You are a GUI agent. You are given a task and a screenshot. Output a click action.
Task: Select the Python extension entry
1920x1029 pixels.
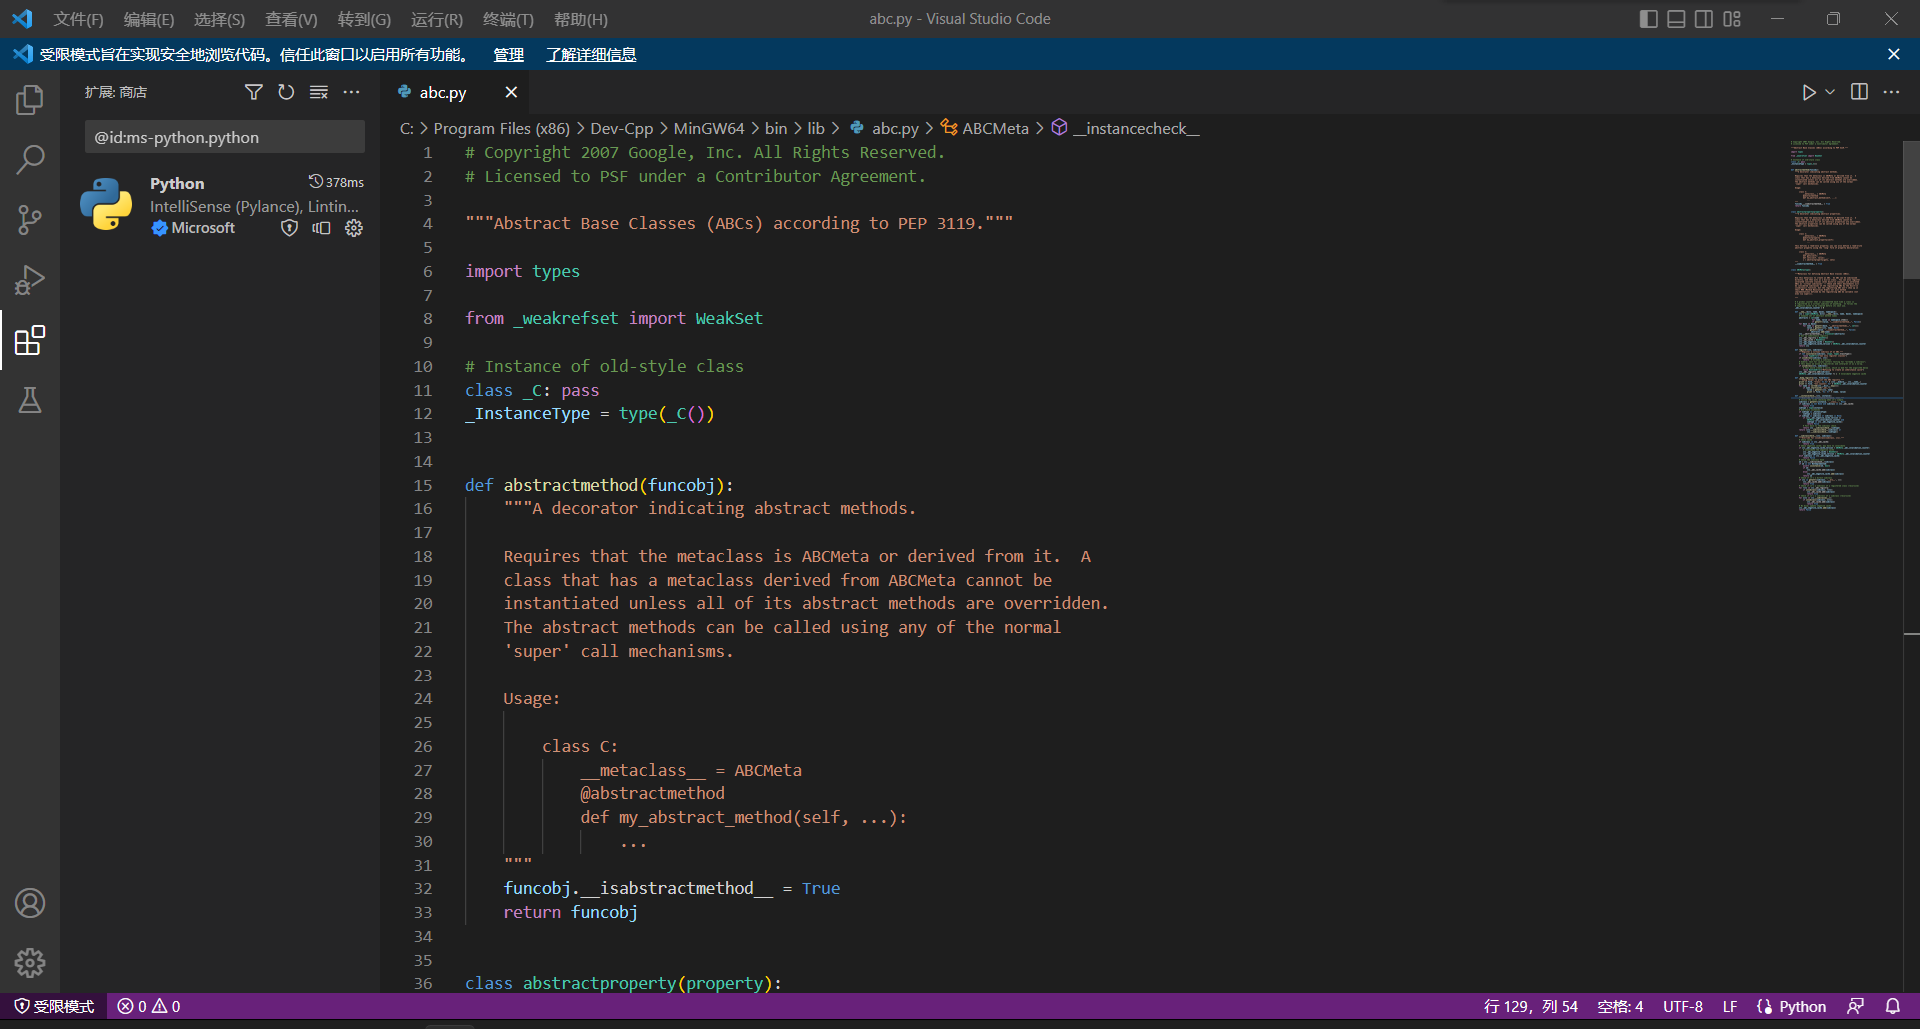pyautogui.click(x=222, y=205)
